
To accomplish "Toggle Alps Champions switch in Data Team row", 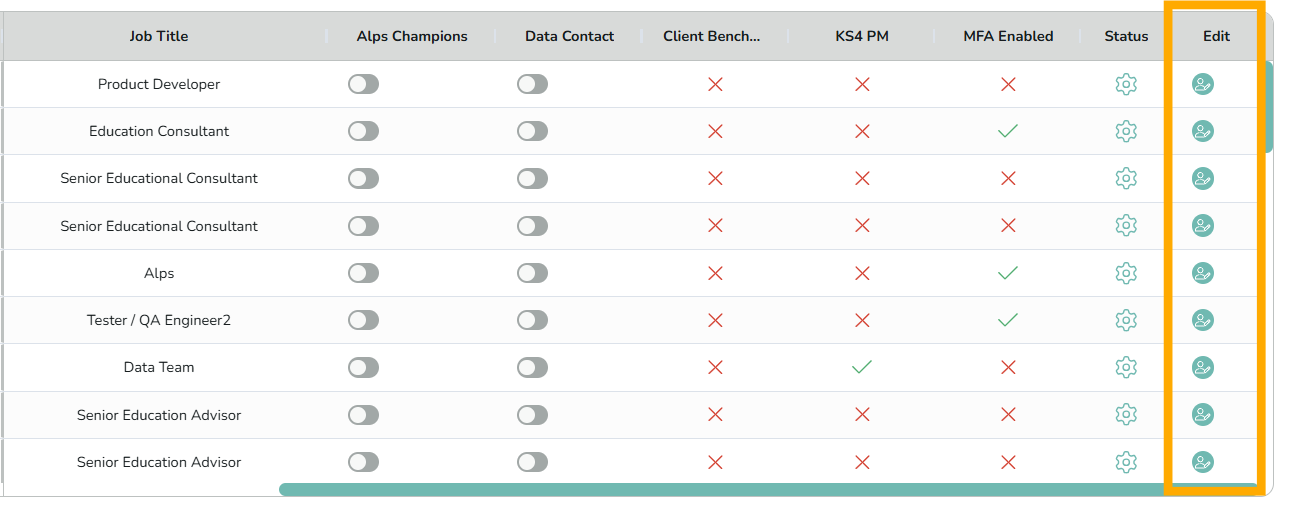I will pos(364,367).
